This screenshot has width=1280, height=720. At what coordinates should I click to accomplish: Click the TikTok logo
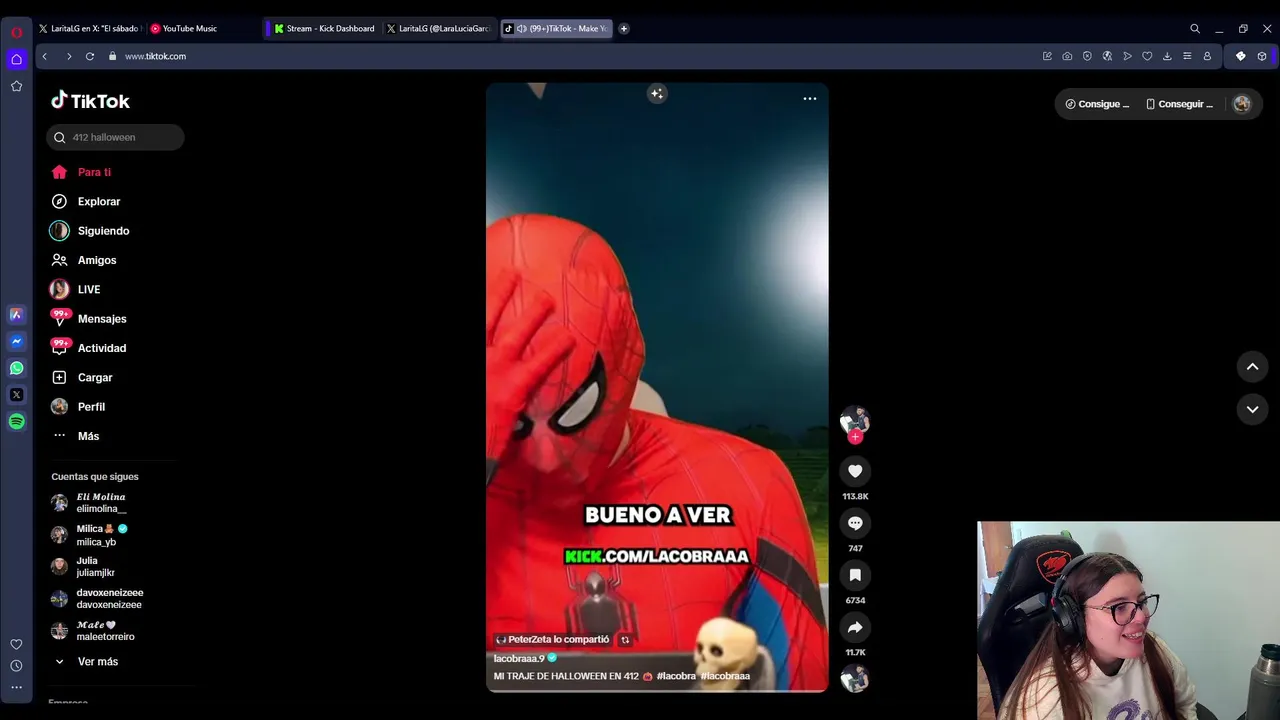tap(91, 101)
